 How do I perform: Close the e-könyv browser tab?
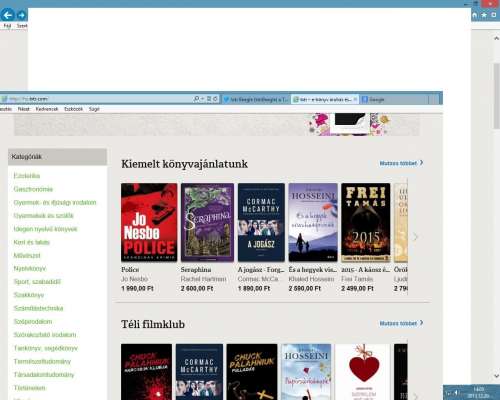pyautogui.click(x=355, y=99)
